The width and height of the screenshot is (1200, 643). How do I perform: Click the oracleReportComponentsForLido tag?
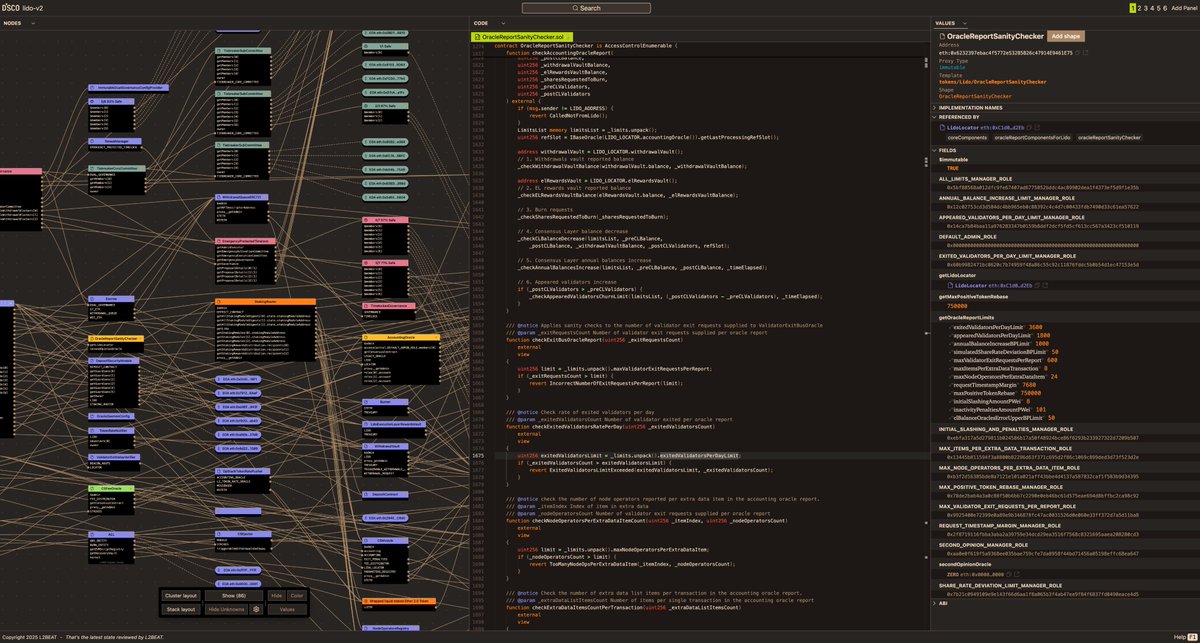[1032, 138]
